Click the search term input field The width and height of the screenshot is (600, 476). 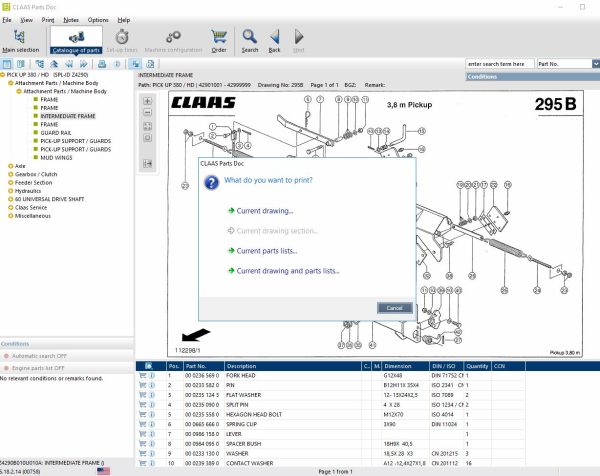point(499,64)
